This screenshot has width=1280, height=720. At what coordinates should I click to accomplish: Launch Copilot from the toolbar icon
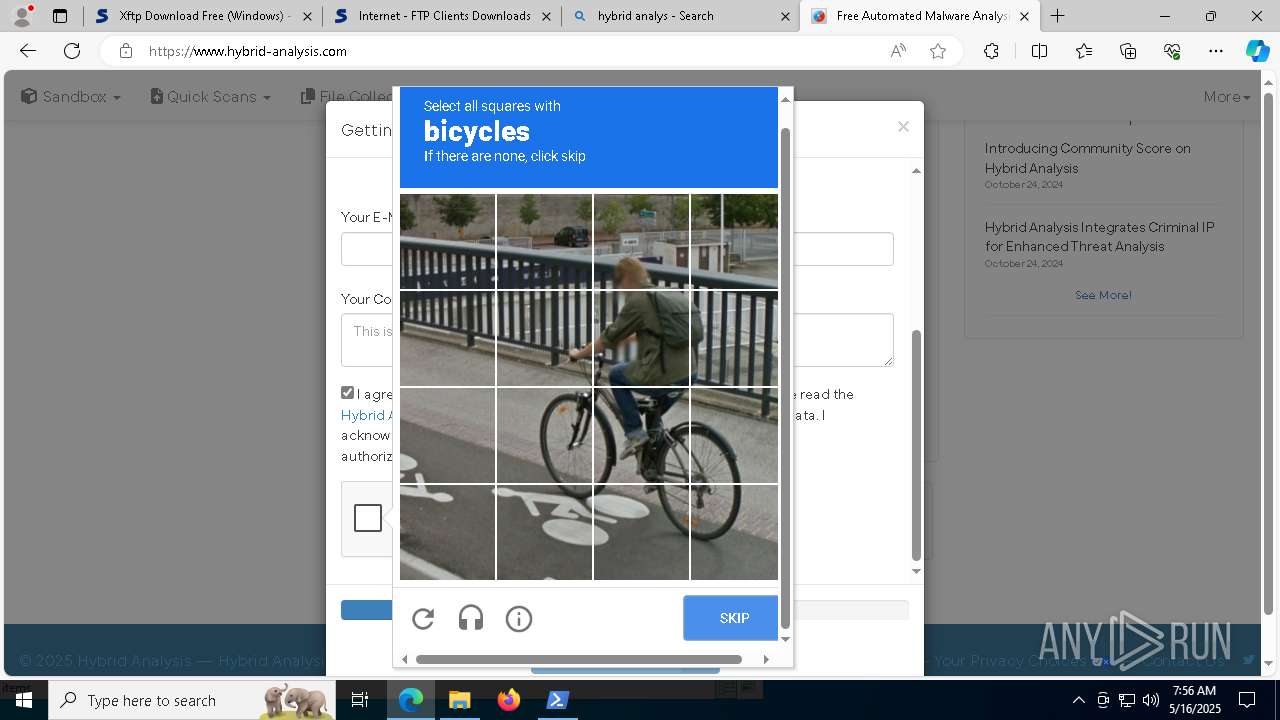pyautogui.click(x=1257, y=51)
